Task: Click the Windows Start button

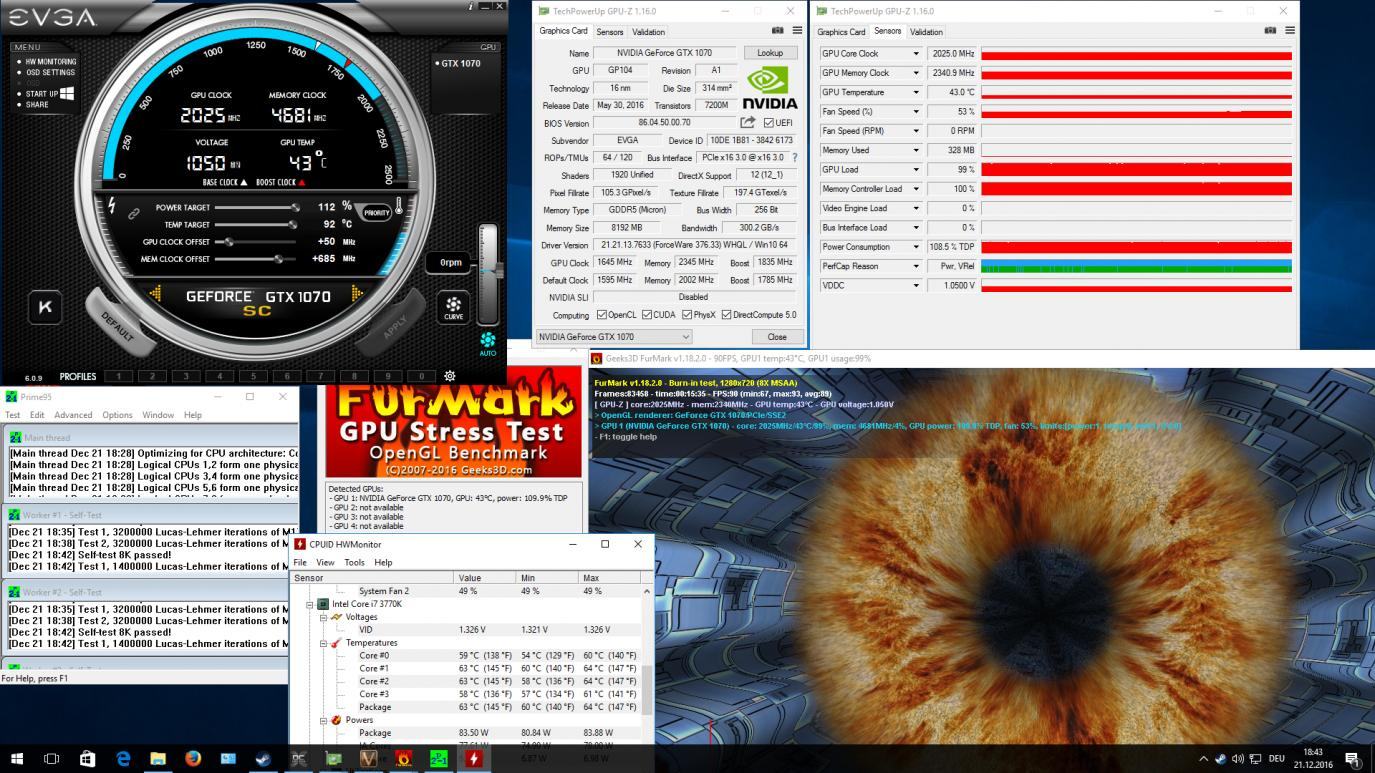Action: (16, 759)
